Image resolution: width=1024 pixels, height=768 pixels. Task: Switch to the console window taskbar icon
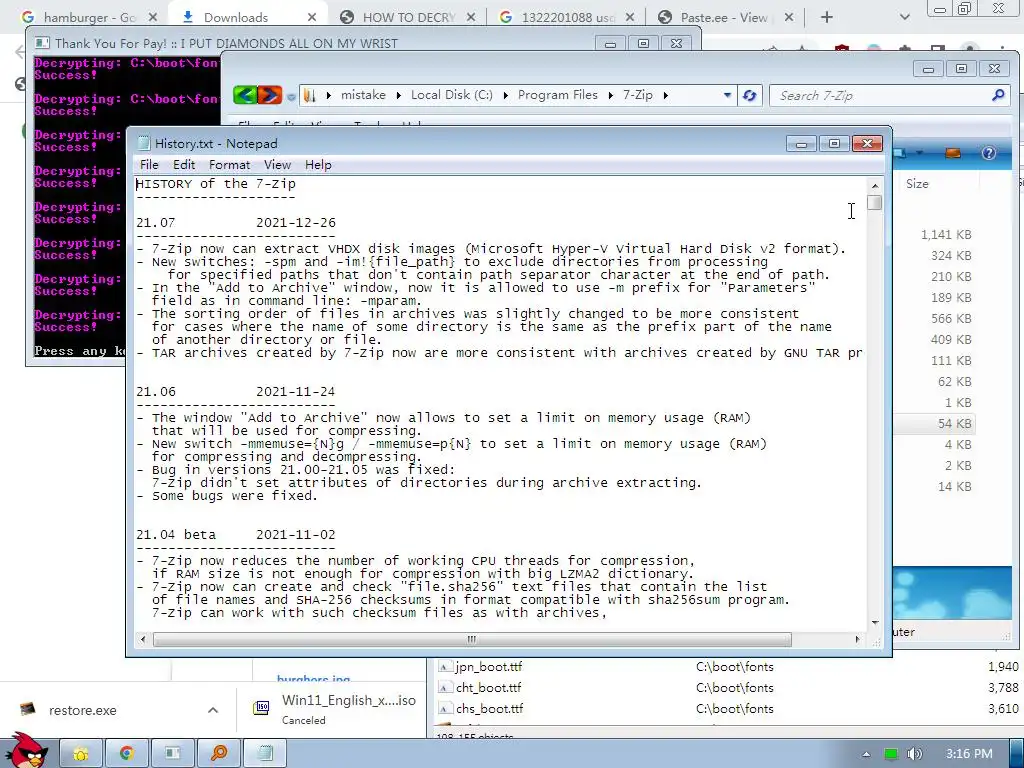pyautogui.click(x=172, y=754)
